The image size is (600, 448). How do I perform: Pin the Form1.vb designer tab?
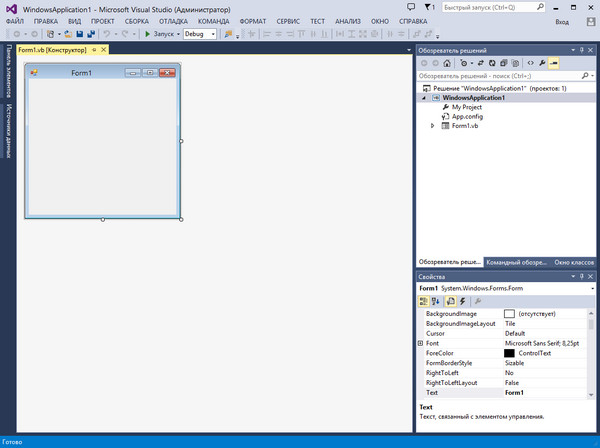coord(94,50)
